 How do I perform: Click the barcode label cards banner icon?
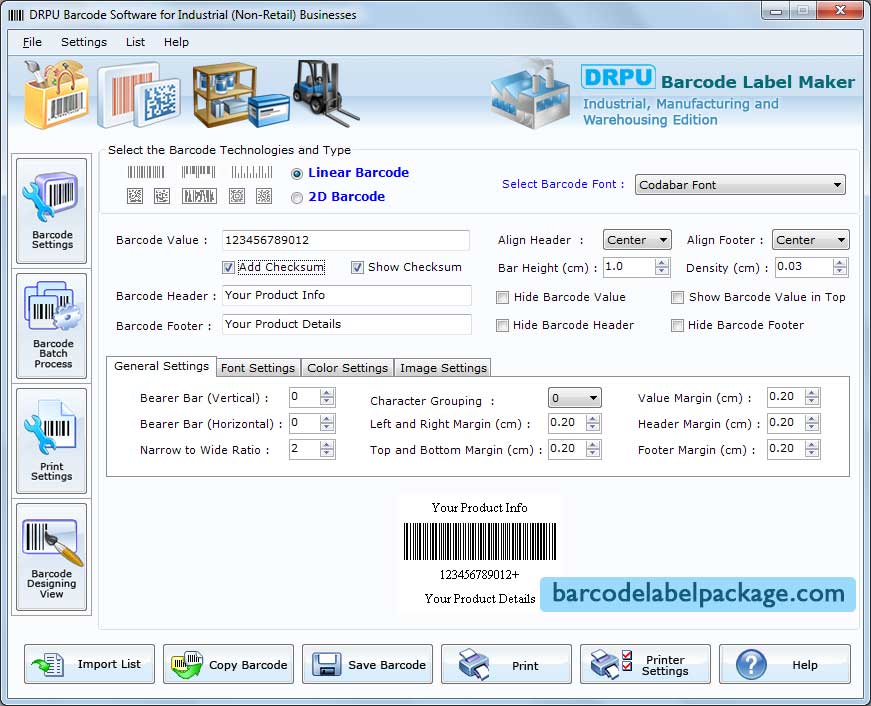[139, 96]
